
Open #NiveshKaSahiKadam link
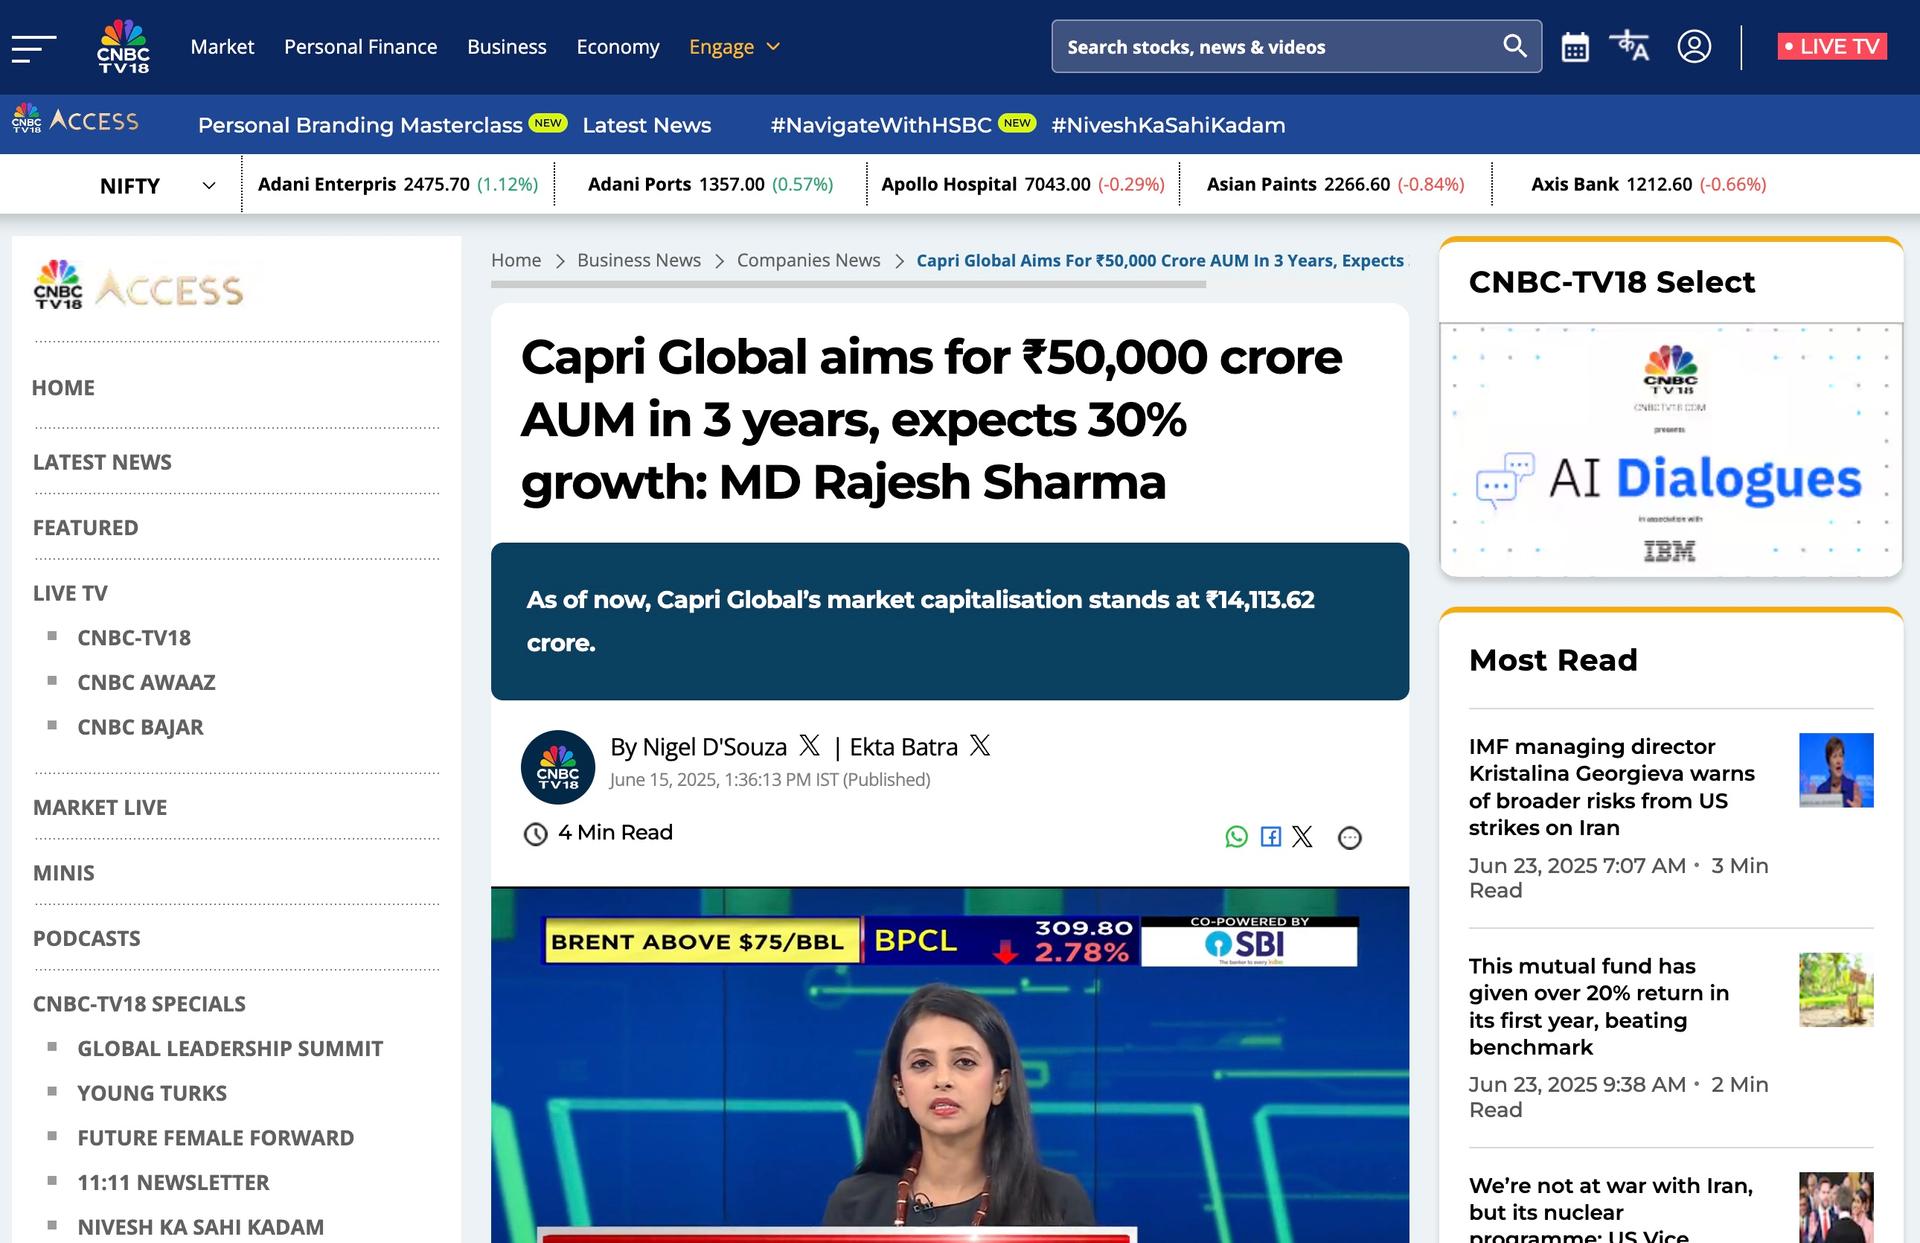[x=1168, y=125]
